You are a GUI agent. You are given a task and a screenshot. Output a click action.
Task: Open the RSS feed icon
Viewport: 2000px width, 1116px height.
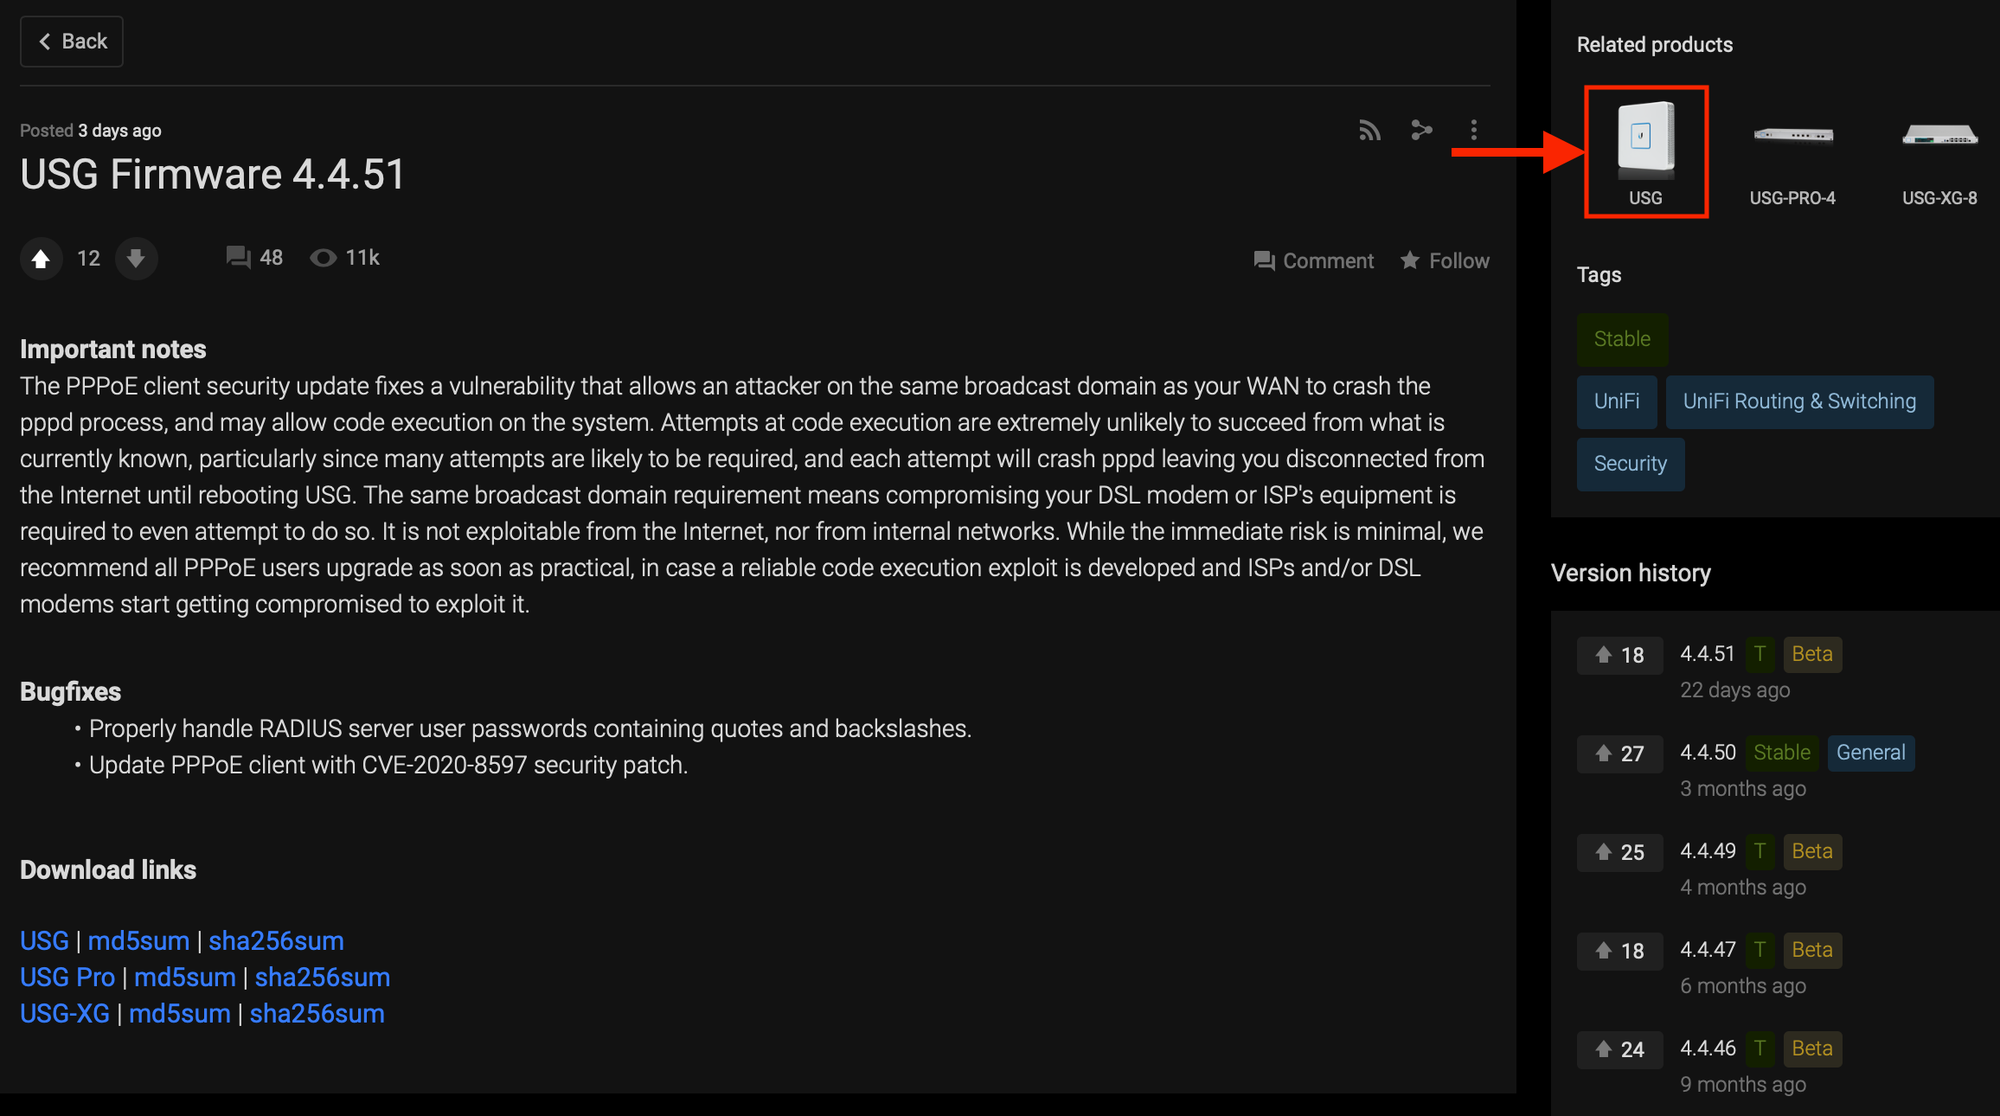(1369, 130)
